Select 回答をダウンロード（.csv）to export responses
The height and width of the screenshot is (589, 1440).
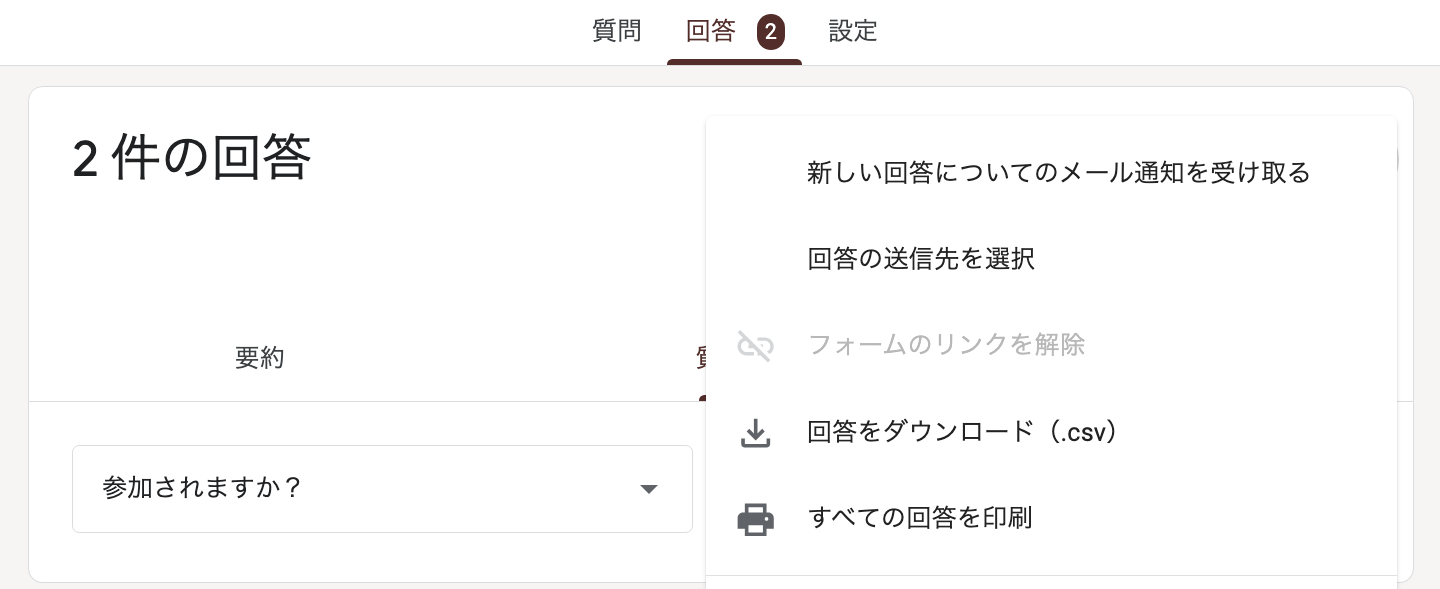pyautogui.click(x=961, y=432)
